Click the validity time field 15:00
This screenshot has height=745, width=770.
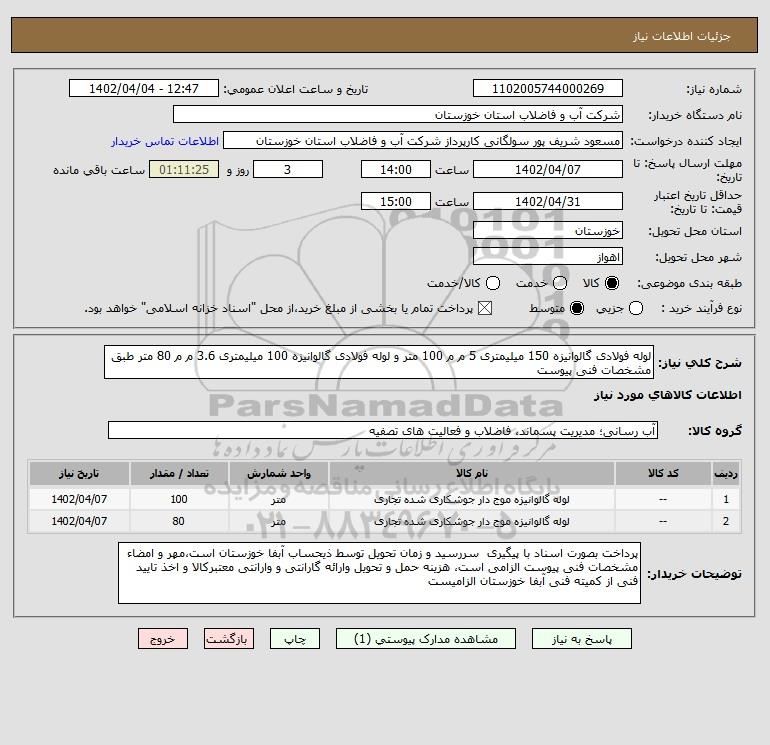click(396, 201)
